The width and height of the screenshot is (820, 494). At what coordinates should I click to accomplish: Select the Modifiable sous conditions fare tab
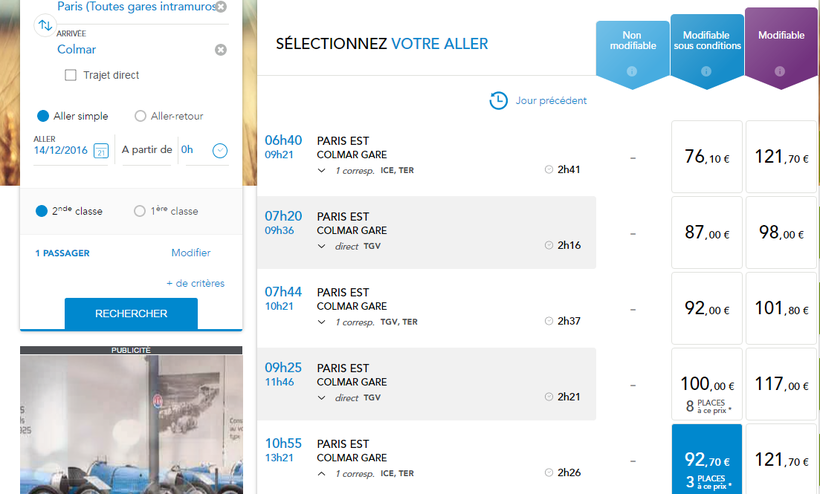point(707,40)
